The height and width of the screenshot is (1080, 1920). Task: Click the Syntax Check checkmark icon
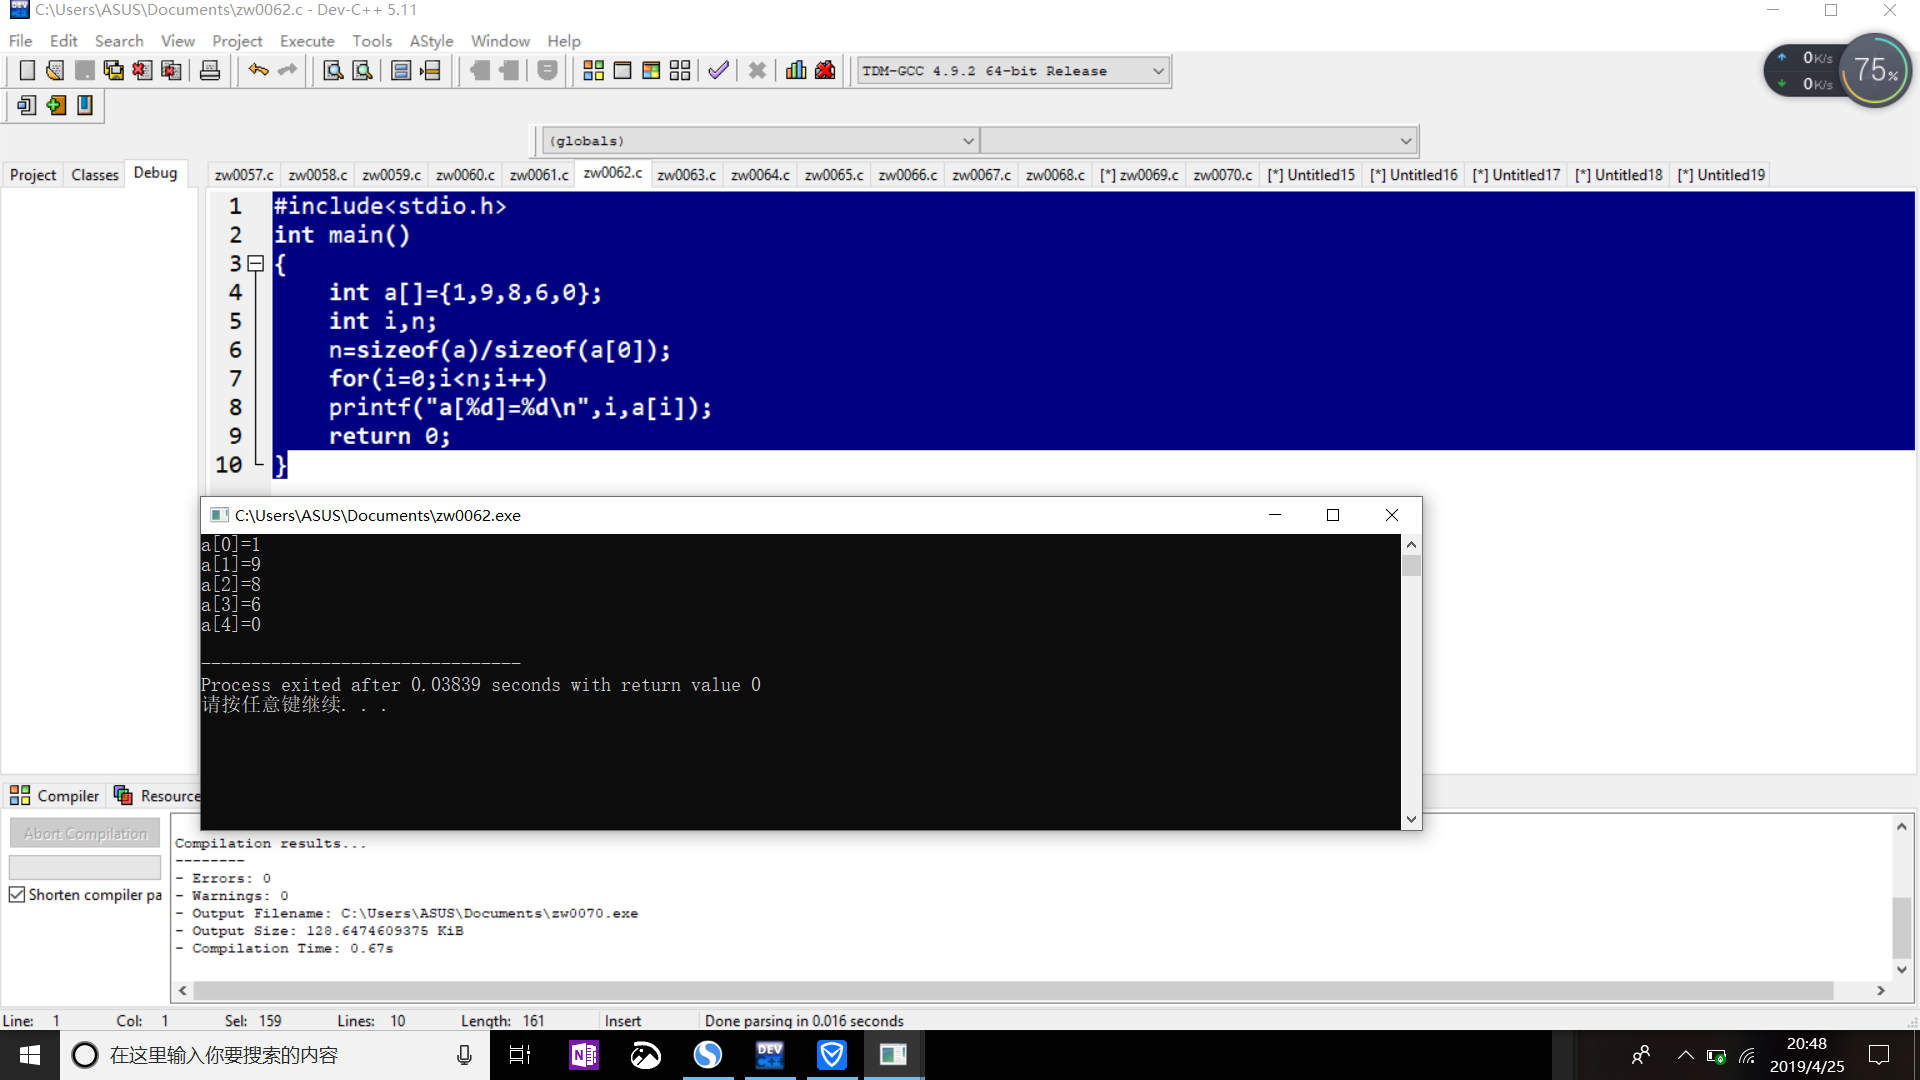(x=718, y=71)
